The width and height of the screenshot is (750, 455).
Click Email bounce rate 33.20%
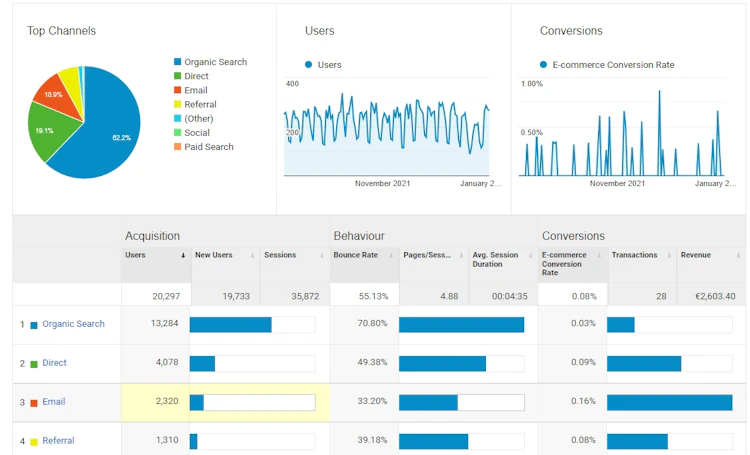[372, 401]
